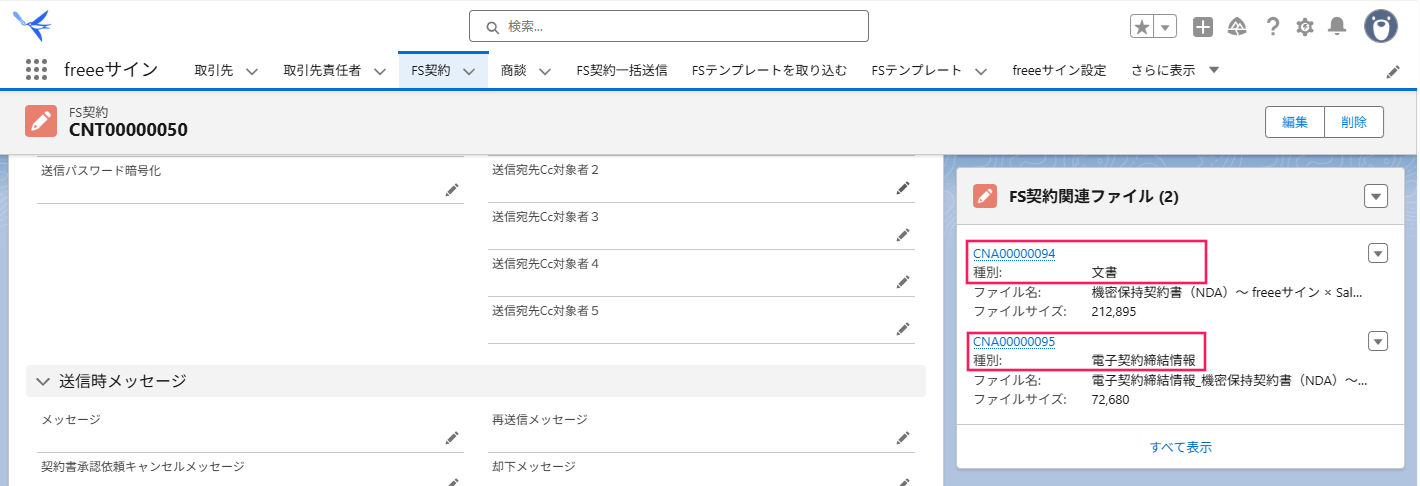This screenshot has width=1420, height=486.
Task: Open the CNA00000095 row actions dropdown
Action: click(1378, 342)
